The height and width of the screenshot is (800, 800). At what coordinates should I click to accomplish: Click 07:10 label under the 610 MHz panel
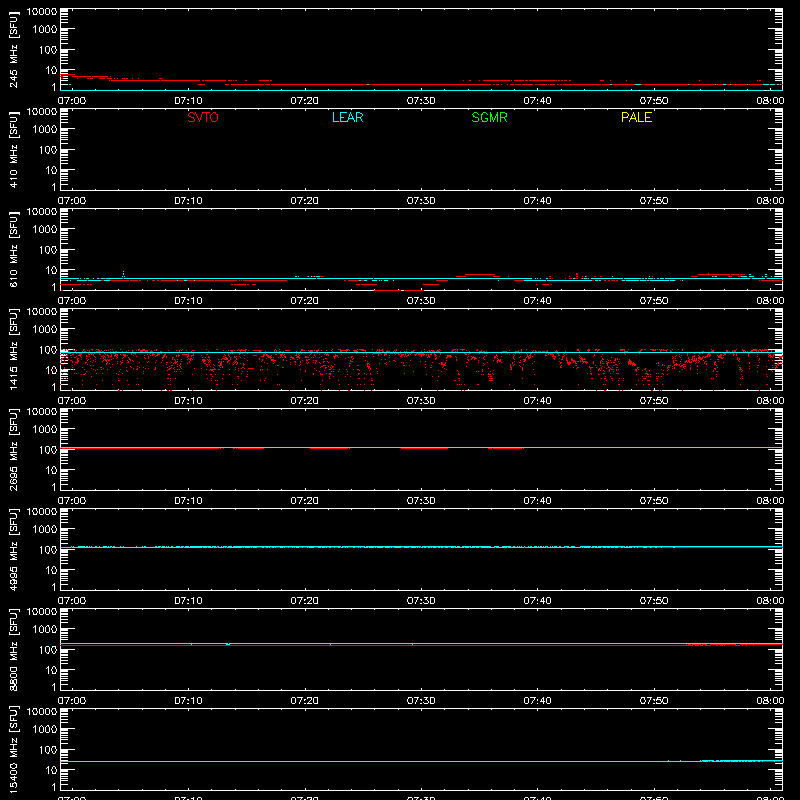click(188, 301)
